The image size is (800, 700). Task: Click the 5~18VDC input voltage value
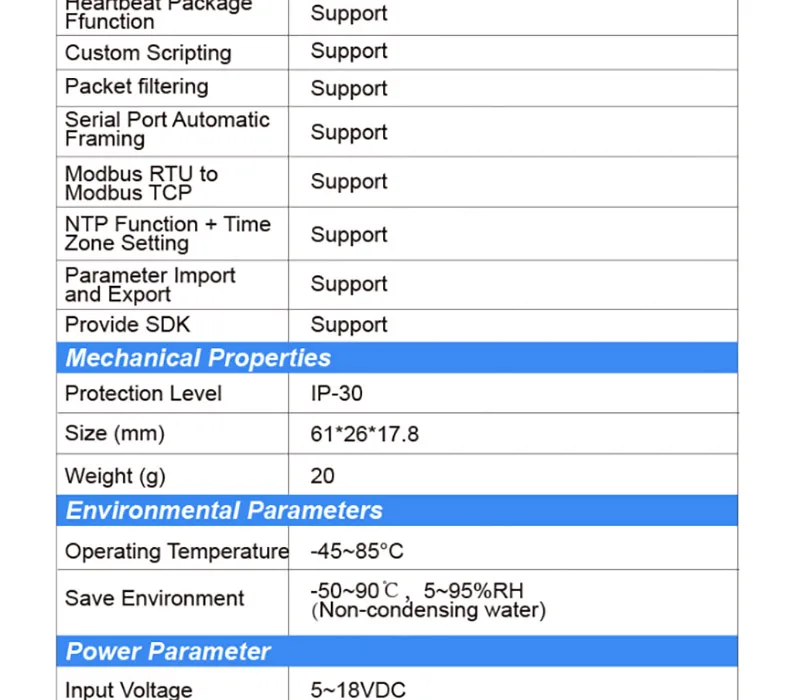[x=358, y=690]
